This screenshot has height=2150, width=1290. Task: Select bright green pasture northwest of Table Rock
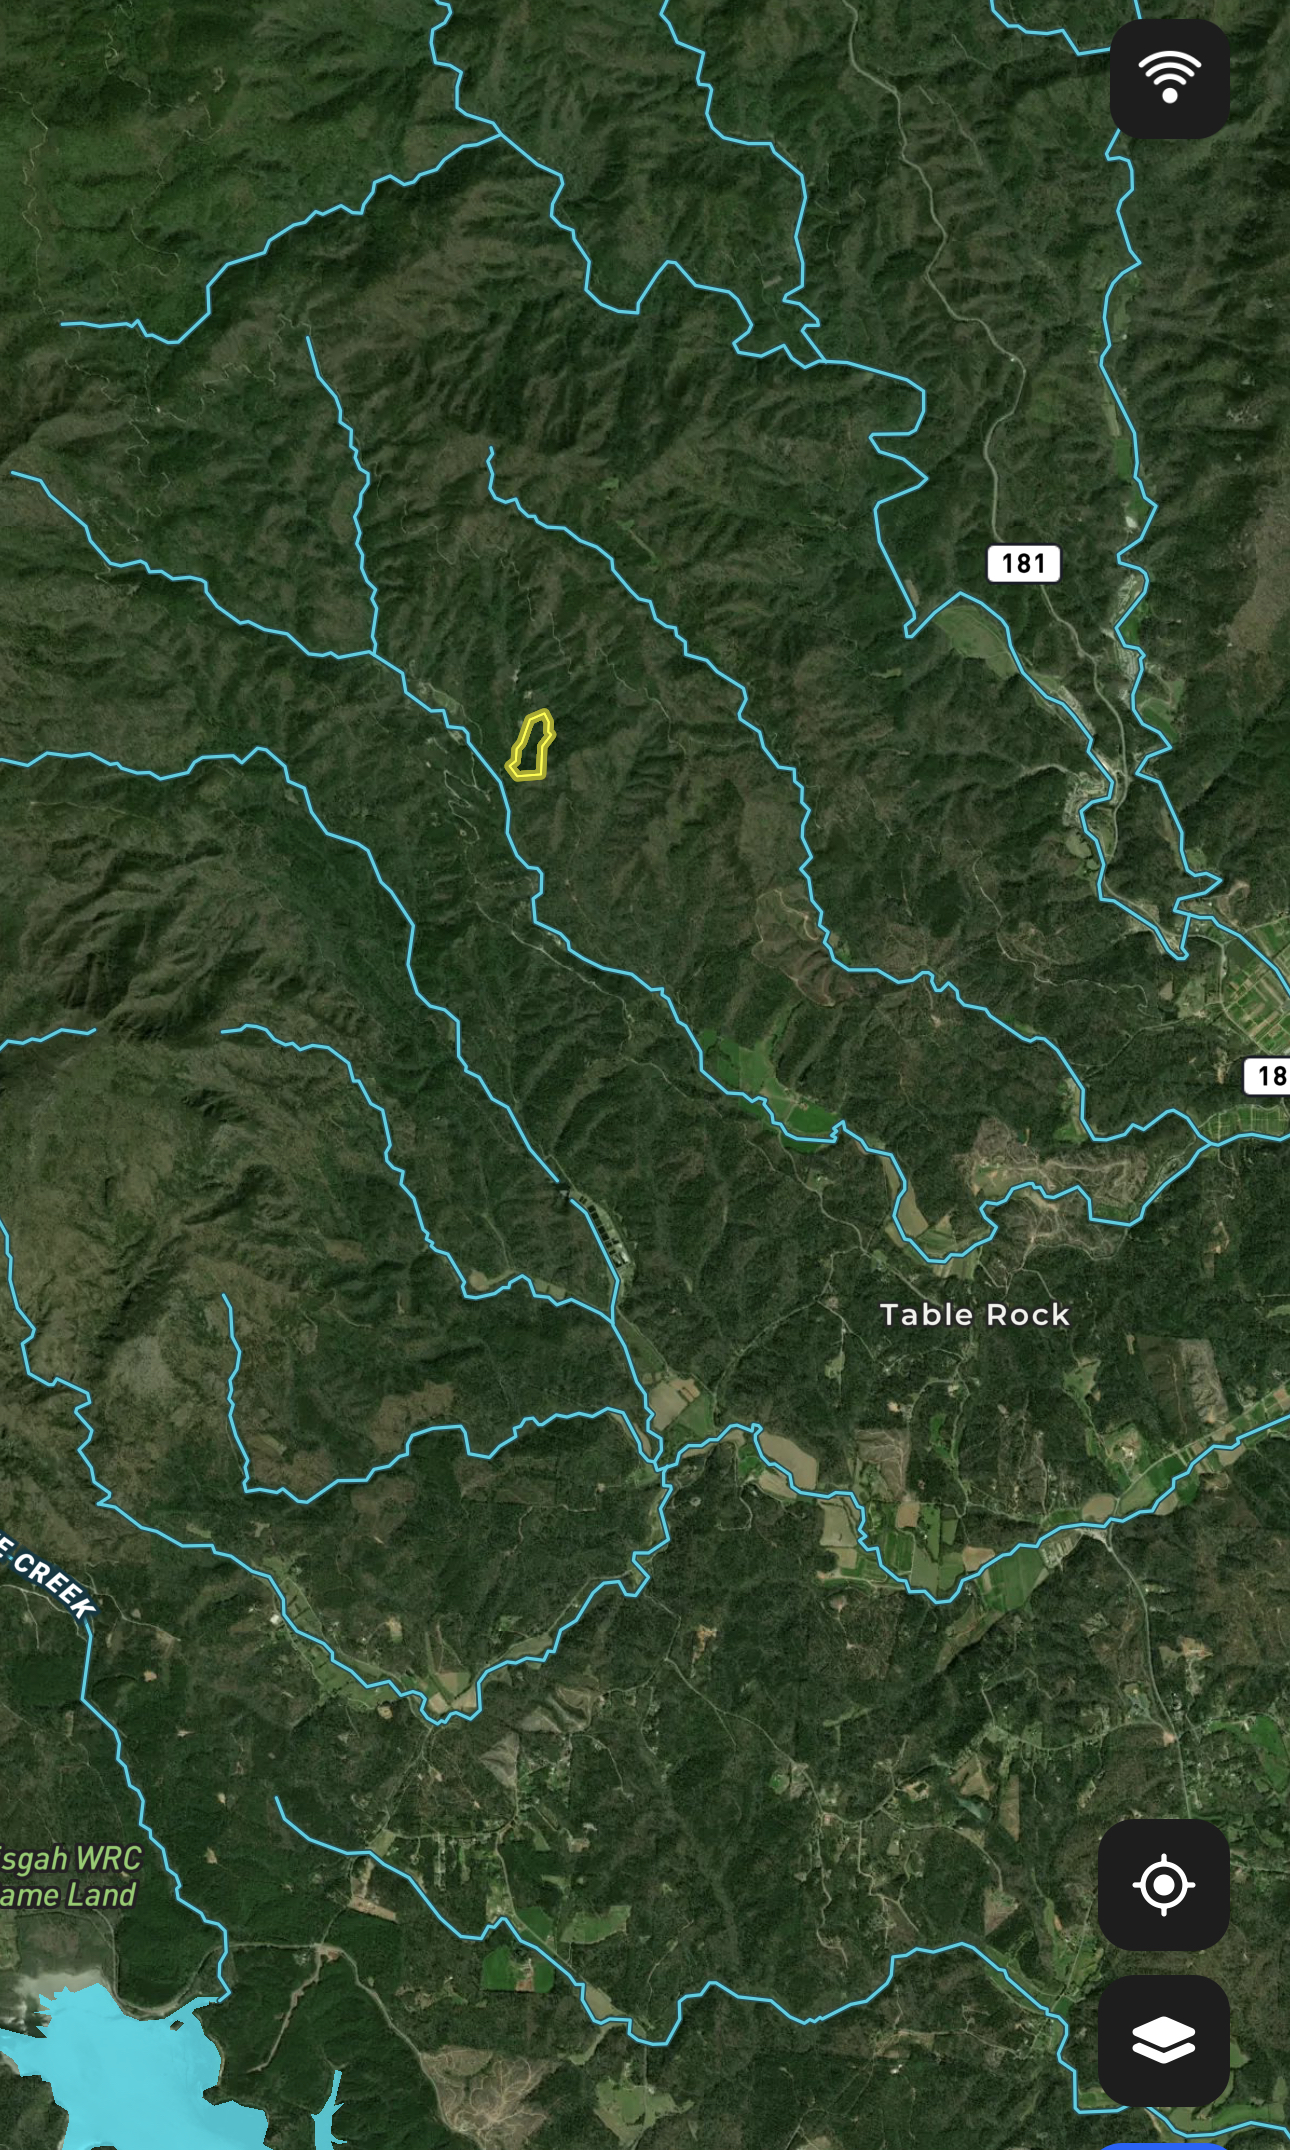tap(770, 1080)
